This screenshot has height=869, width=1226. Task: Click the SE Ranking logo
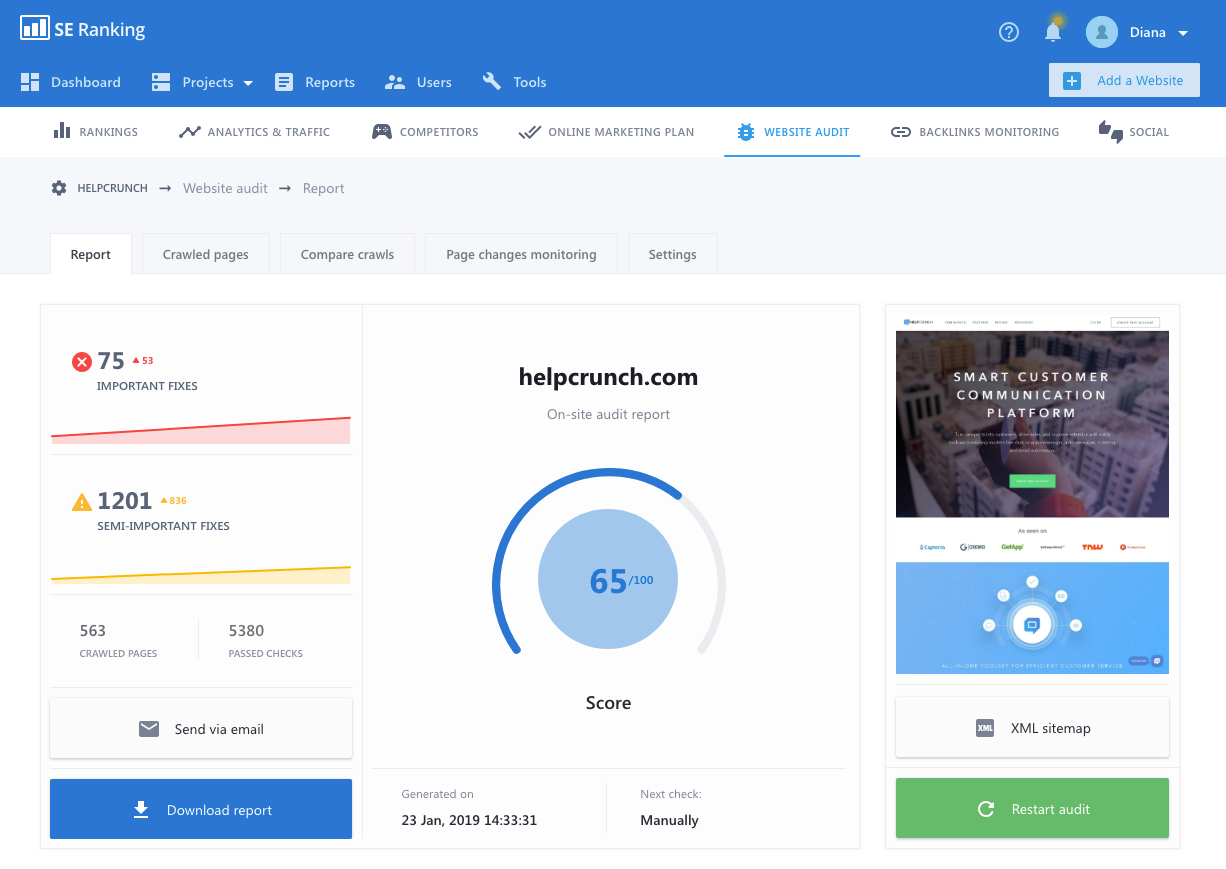83,28
